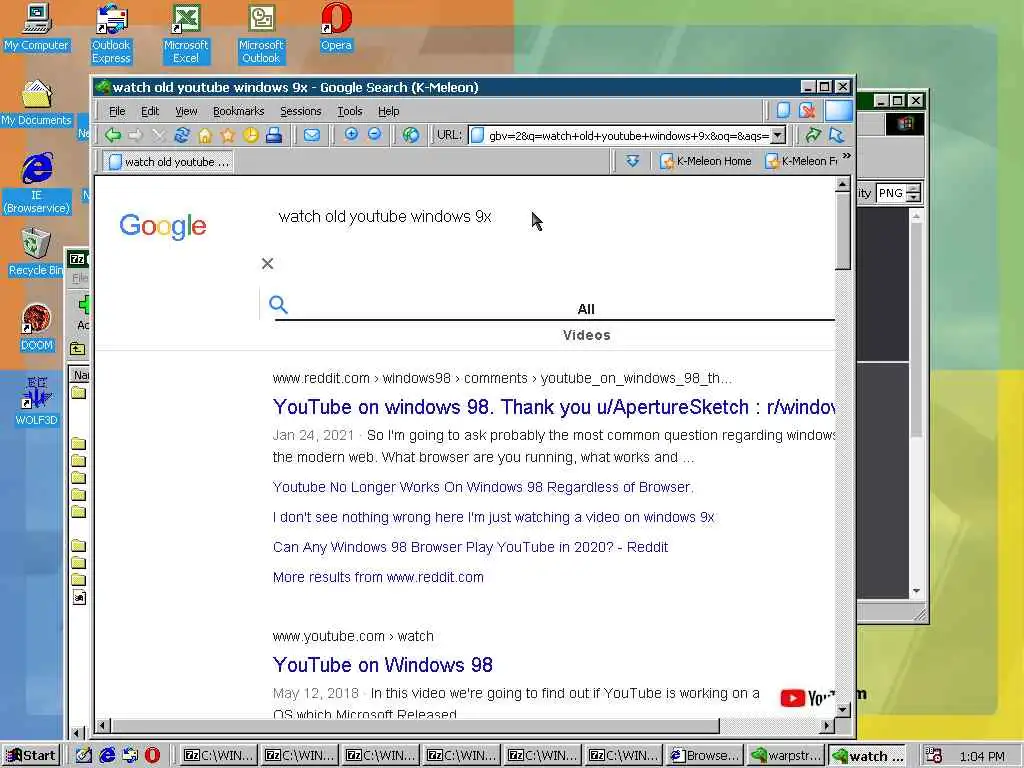This screenshot has height=768, width=1024.
Task: Open the File menu
Action: click(x=117, y=111)
